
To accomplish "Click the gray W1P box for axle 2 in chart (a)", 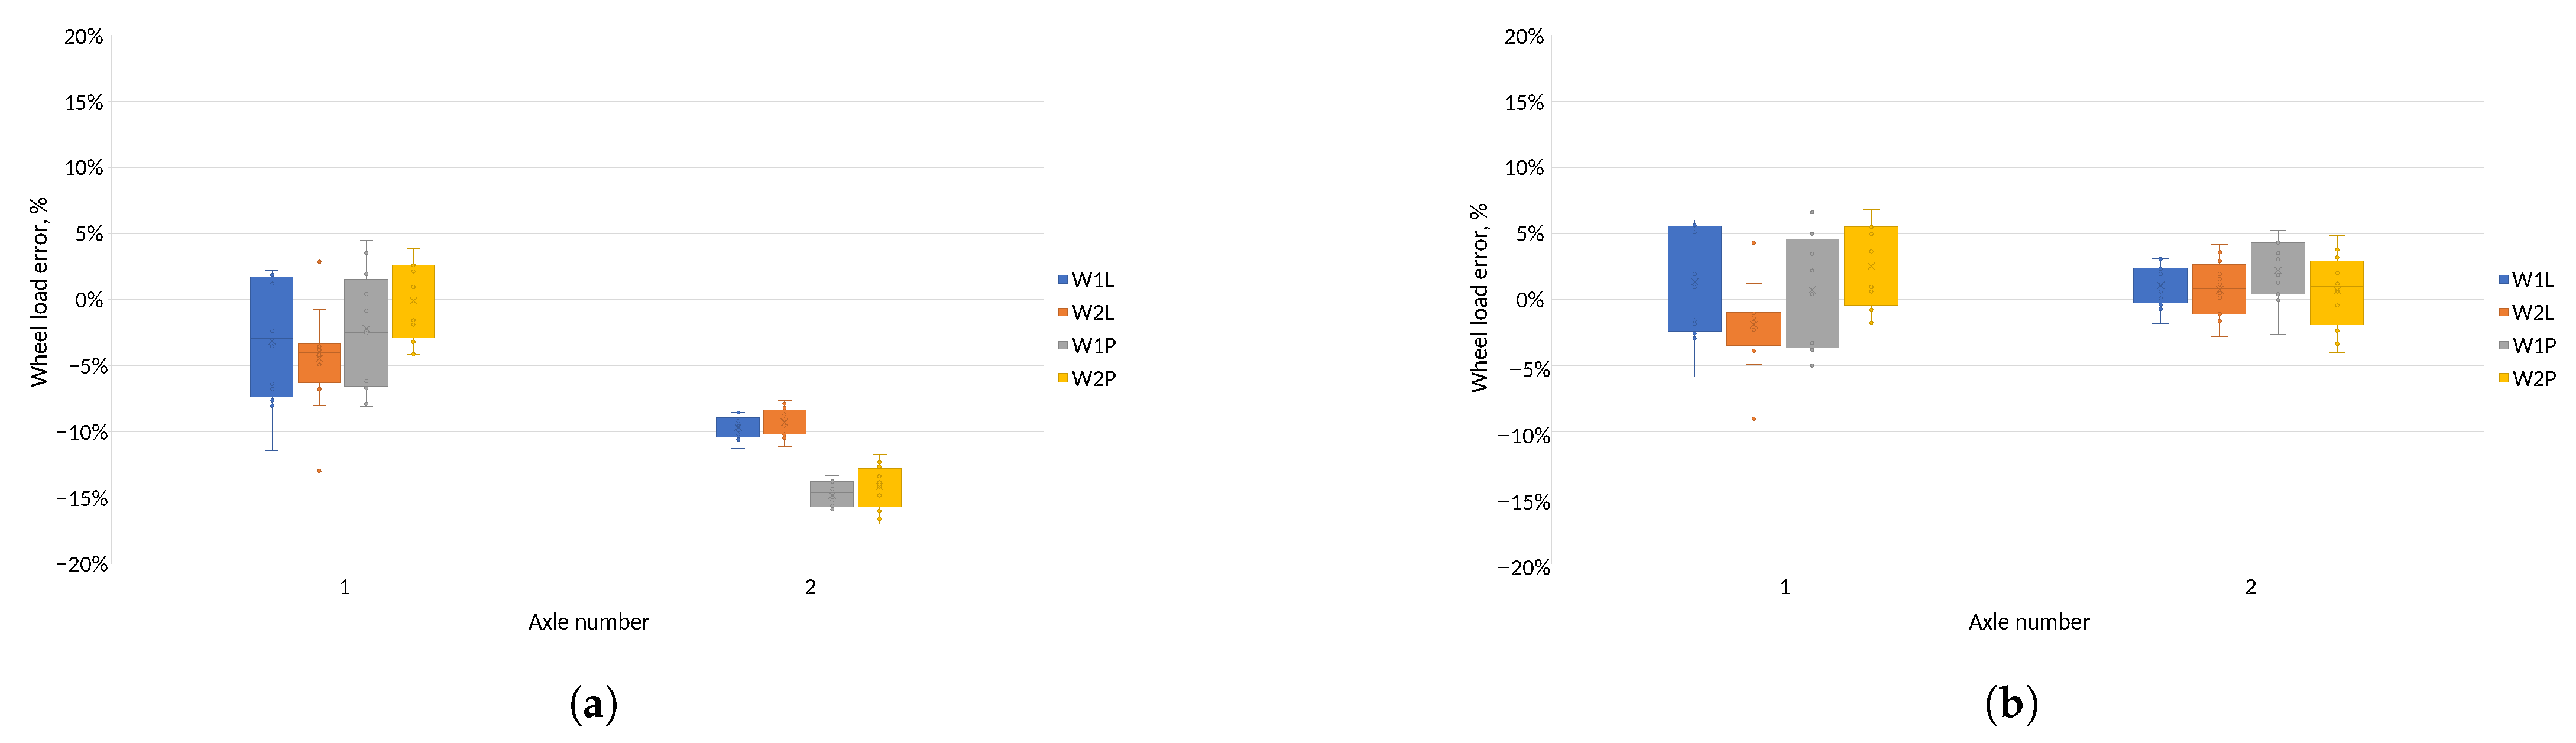I will click(x=831, y=494).
